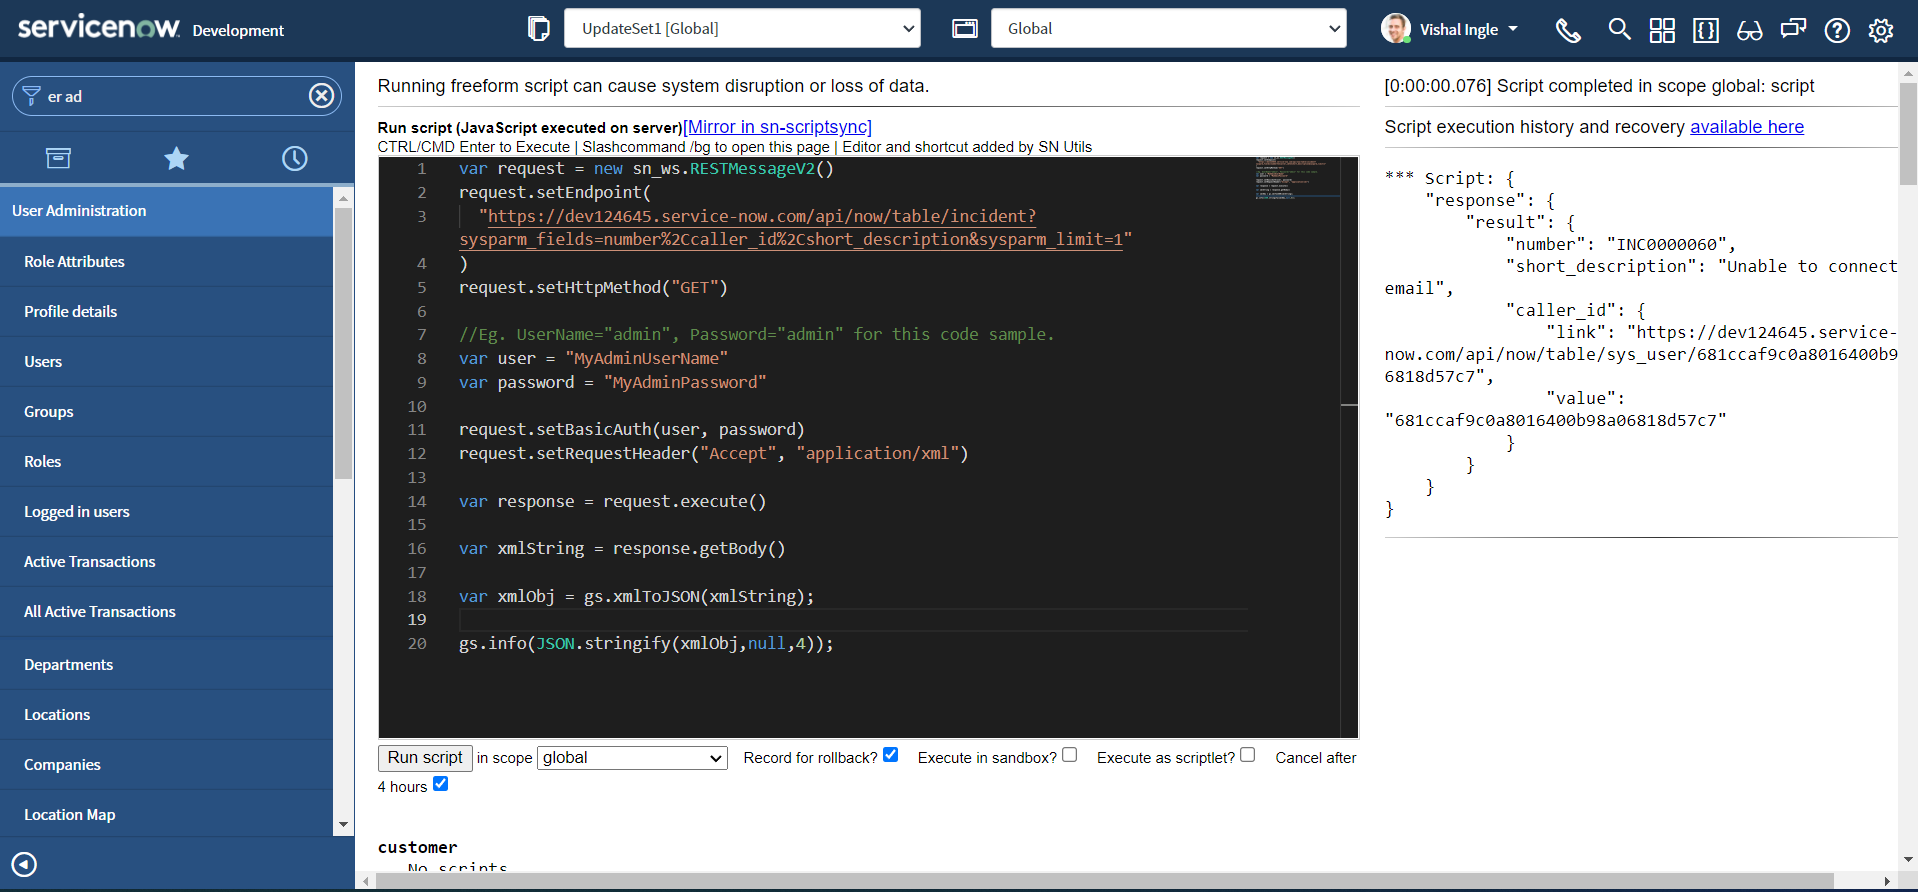Screen dimensions: 1918x892
Task: Open Companies module
Action: click(x=166, y=765)
